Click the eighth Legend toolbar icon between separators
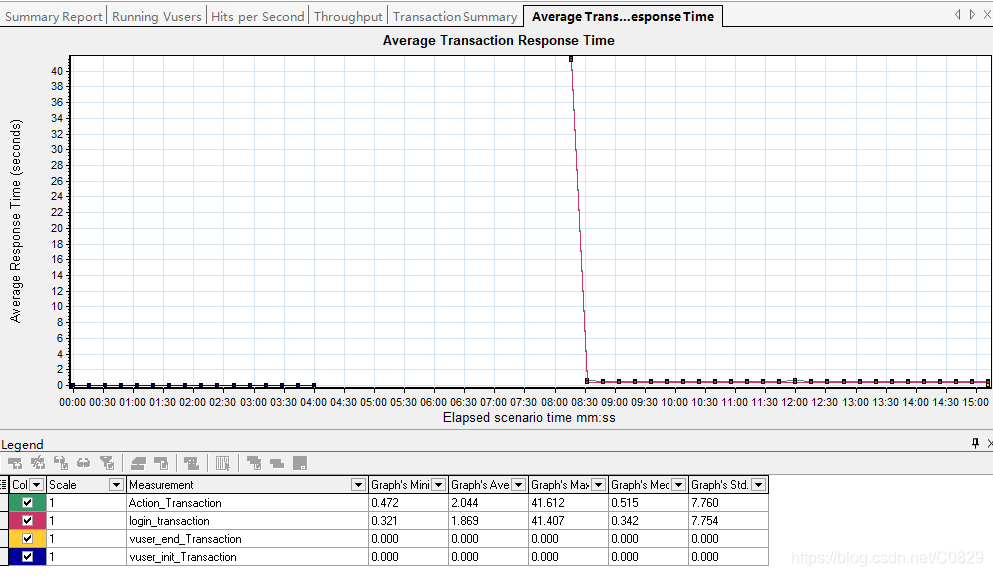Viewport: 993px width, 576px height. (191, 463)
